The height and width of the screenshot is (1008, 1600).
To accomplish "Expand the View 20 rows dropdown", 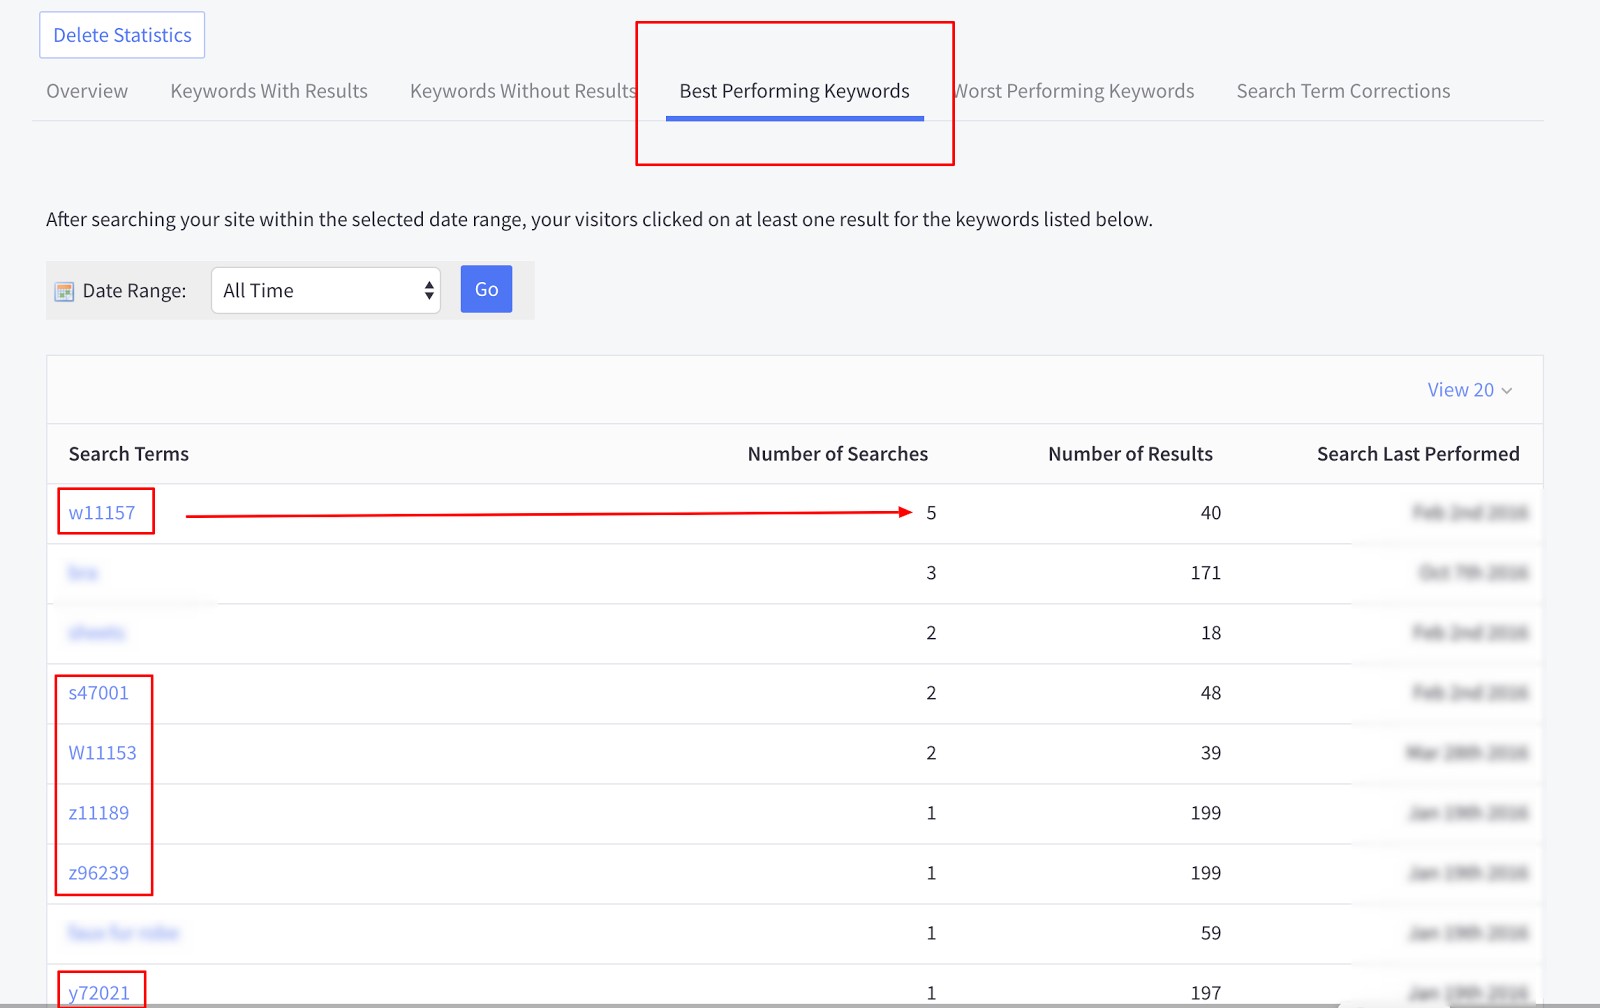I will [1468, 390].
